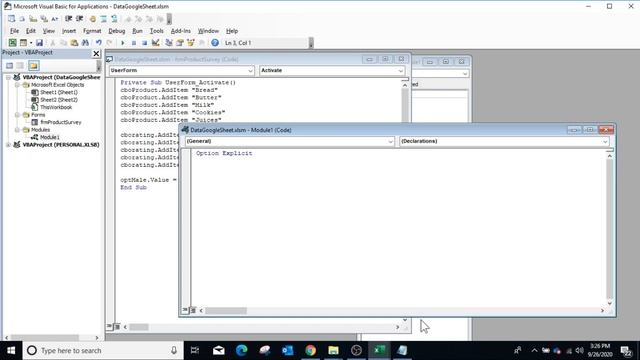Screen dimensions: 640x360
Task: Open File Explorer from the taskbar
Action: [x=333, y=350]
